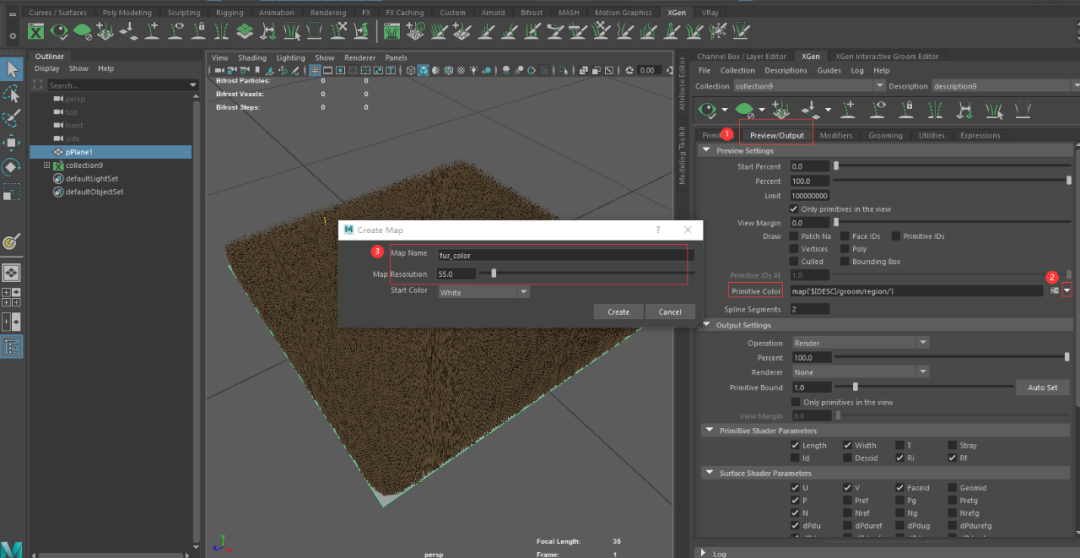Pick the Paint selection tool
Viewport: 1080px width, 558px height.
(x=12, y=119)
